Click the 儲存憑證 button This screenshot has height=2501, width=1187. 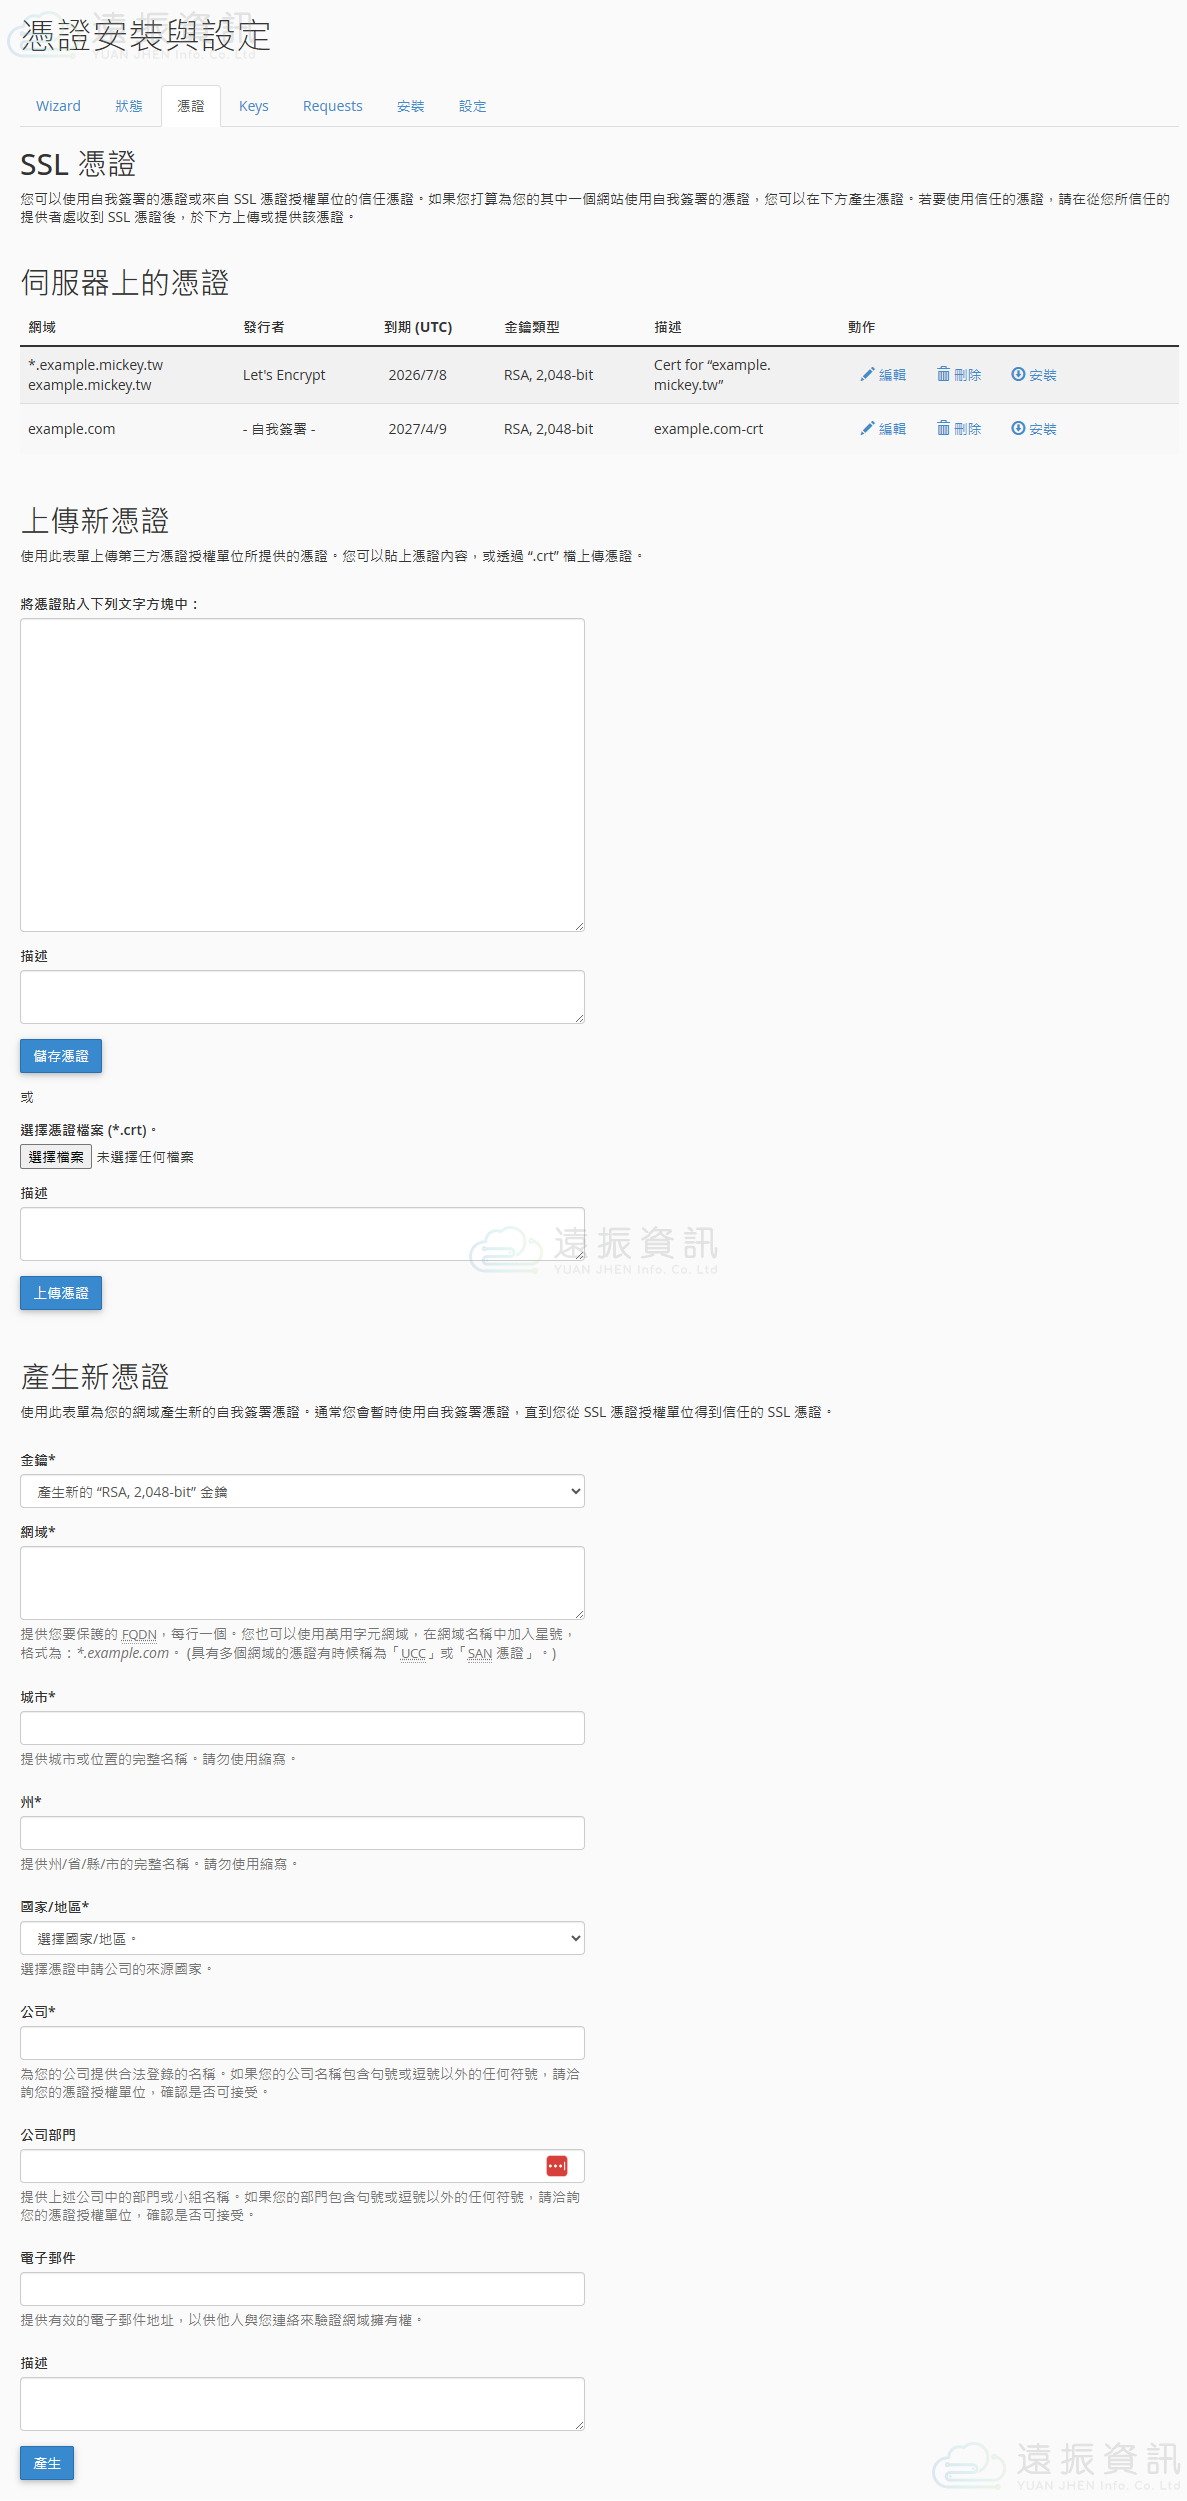(x=61, y=1056)
